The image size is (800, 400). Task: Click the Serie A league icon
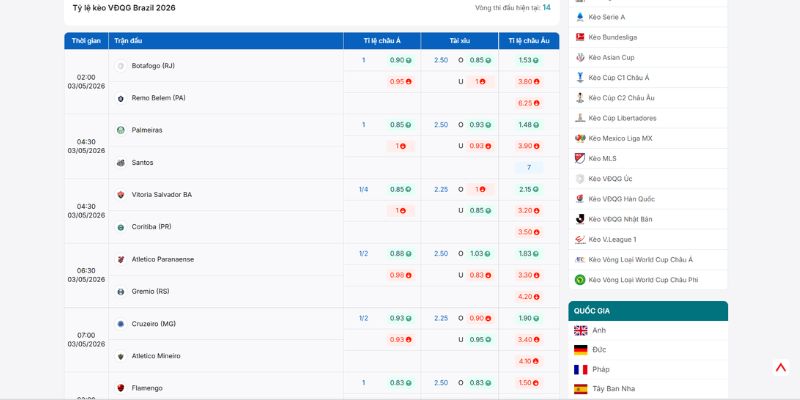[x=580, y=17]
